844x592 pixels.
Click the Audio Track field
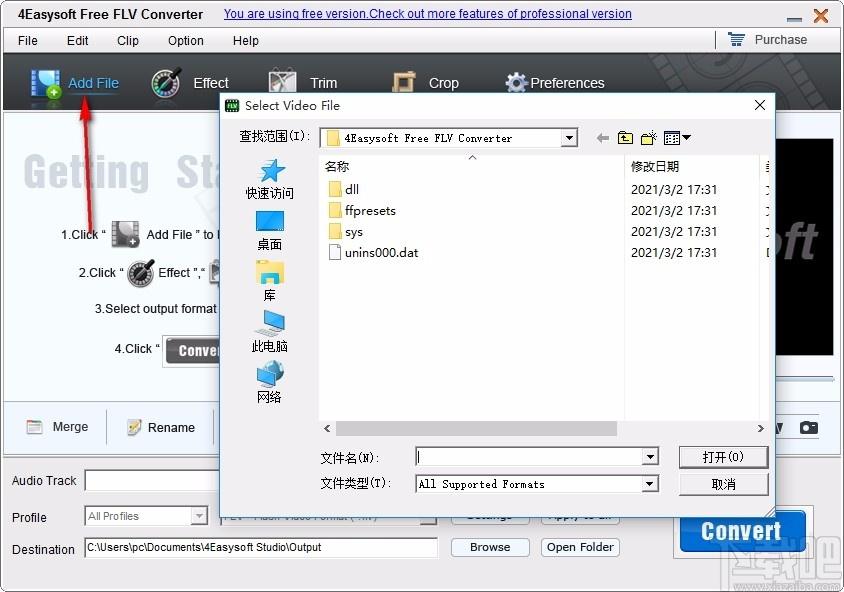click(152, 481)
